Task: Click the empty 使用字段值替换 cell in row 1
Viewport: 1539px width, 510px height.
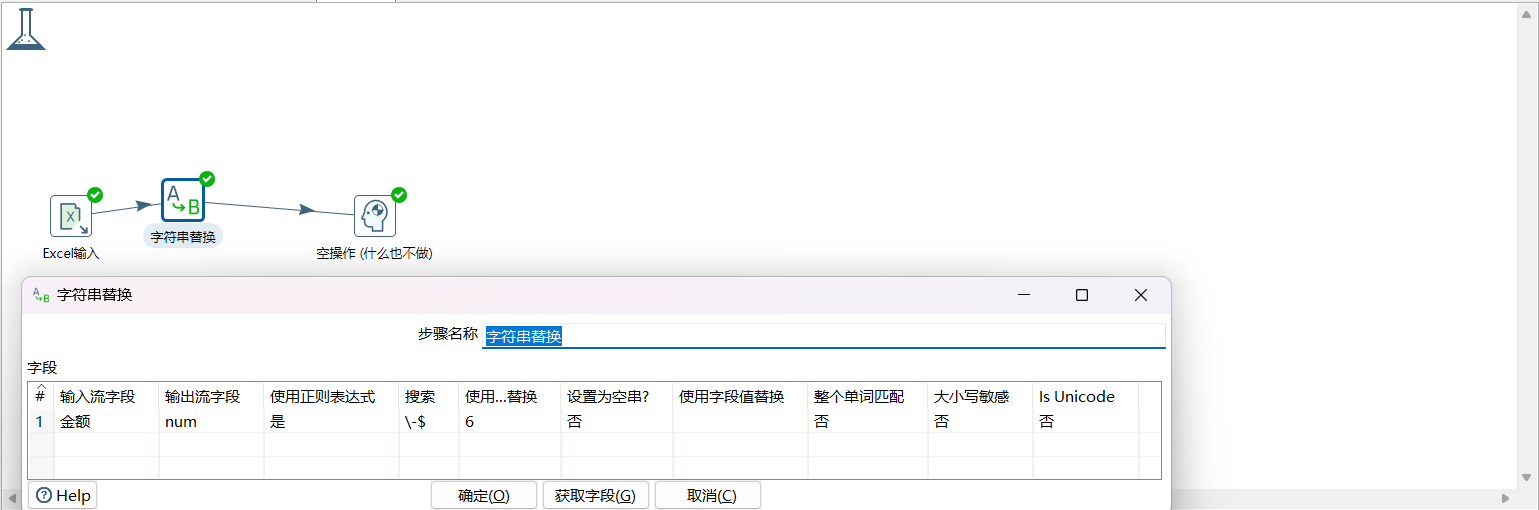Action: coord(741,421)
